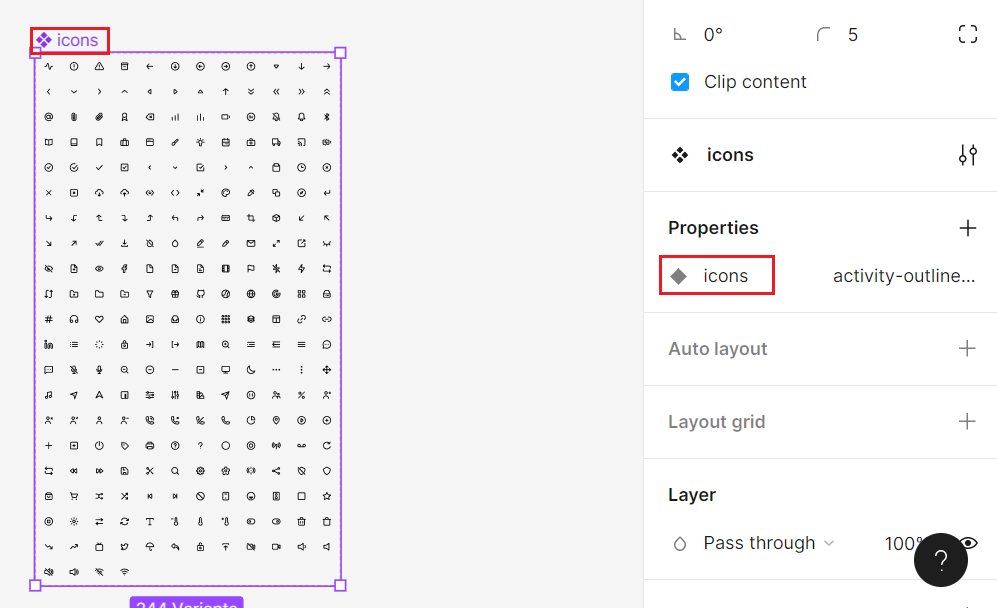Image resolution: width=997 pixels, height=608 pixels.
Task: Open the Pass through blend mode dropdown
Action: pyautogui.click(x=767, y=543)
